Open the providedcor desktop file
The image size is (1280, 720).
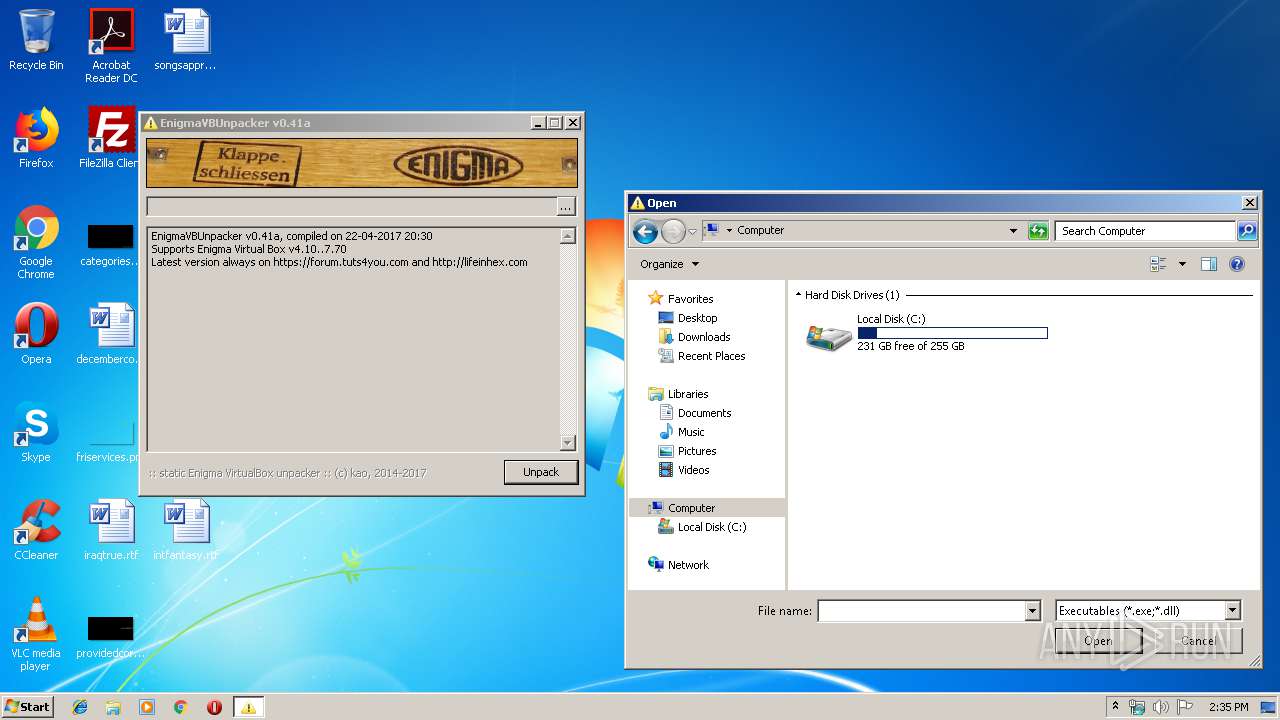[110, 638]
